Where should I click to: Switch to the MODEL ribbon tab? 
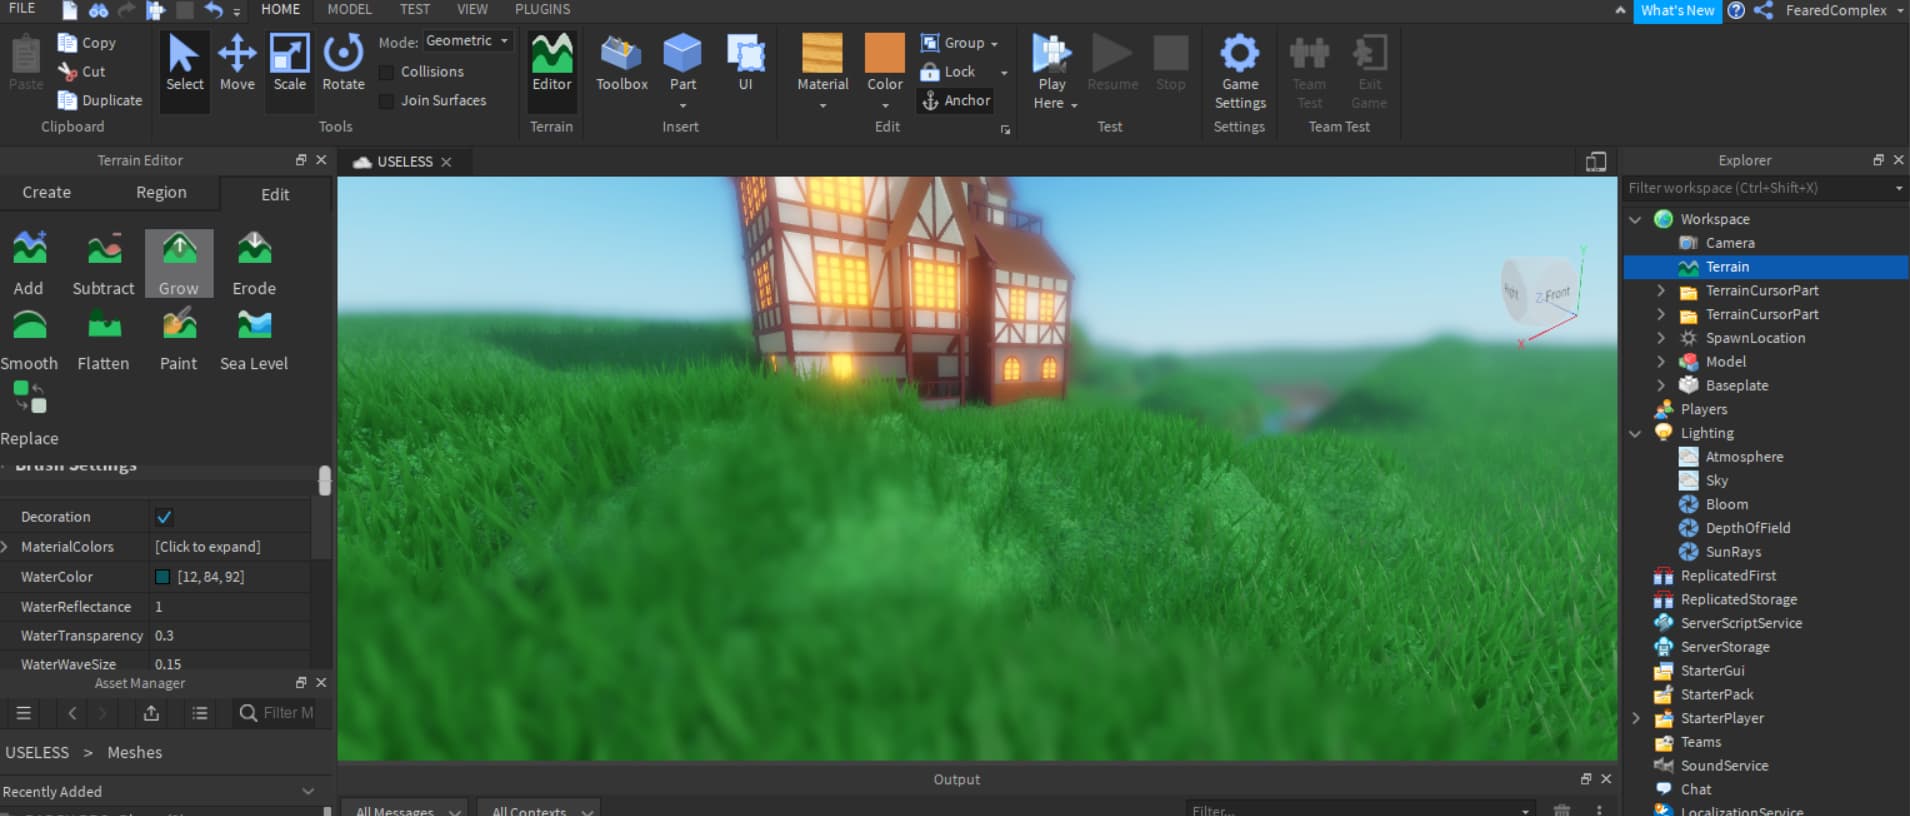(349, 9)
